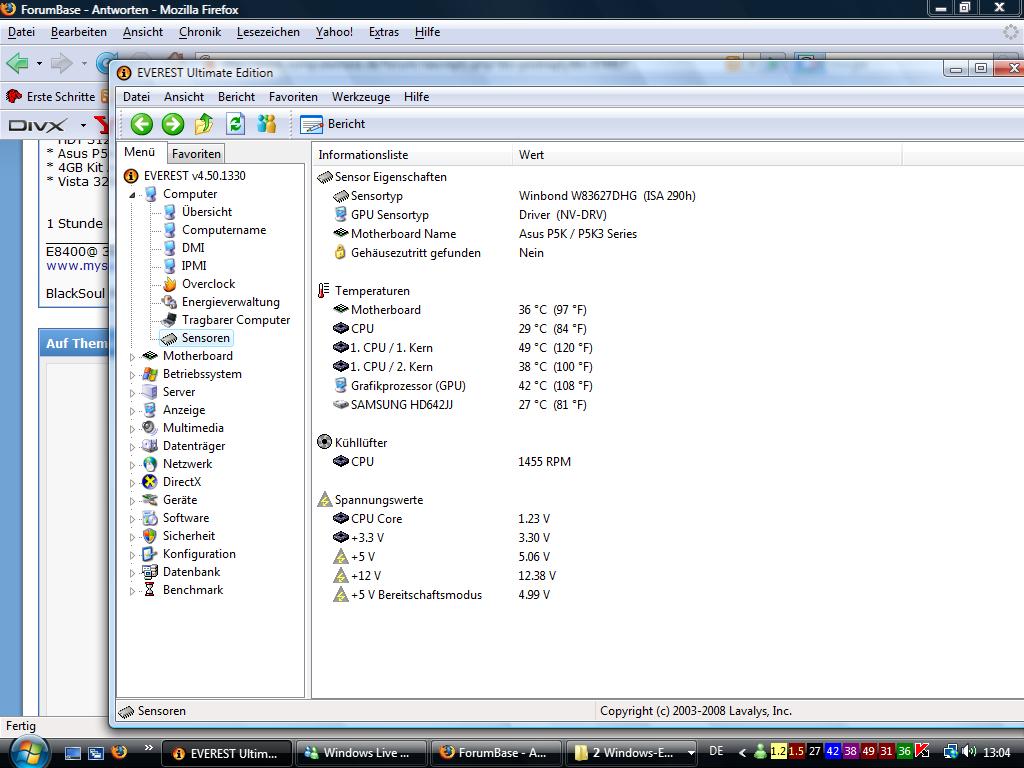
Task: Click the Betriebssystem Windows flag icon
Action: coord(150,374)
